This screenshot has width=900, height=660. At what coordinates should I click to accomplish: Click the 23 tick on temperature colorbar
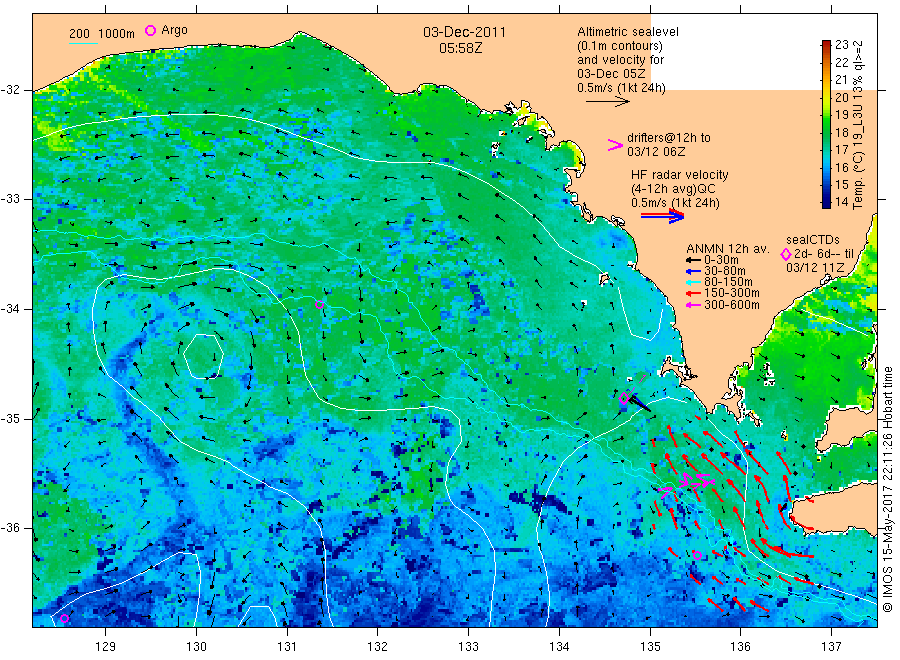[841, 45]
